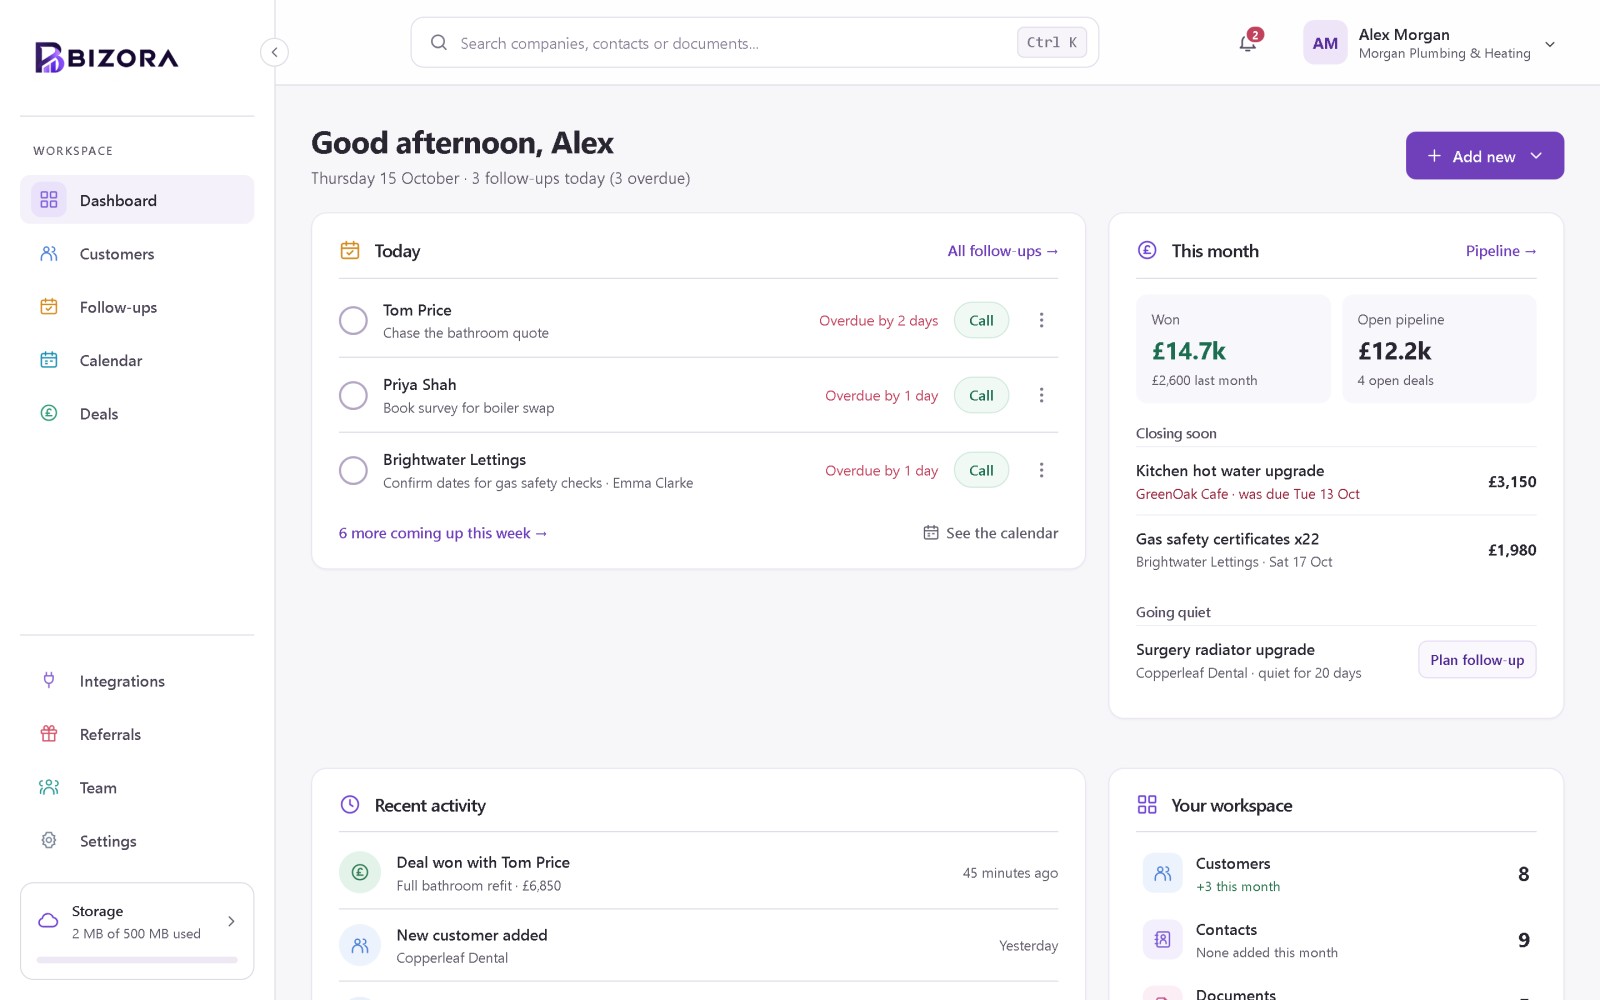This screenshot has height=1000, width=1600.
Task: Click the Settings gear icon
Action: [x=48, y=840]
